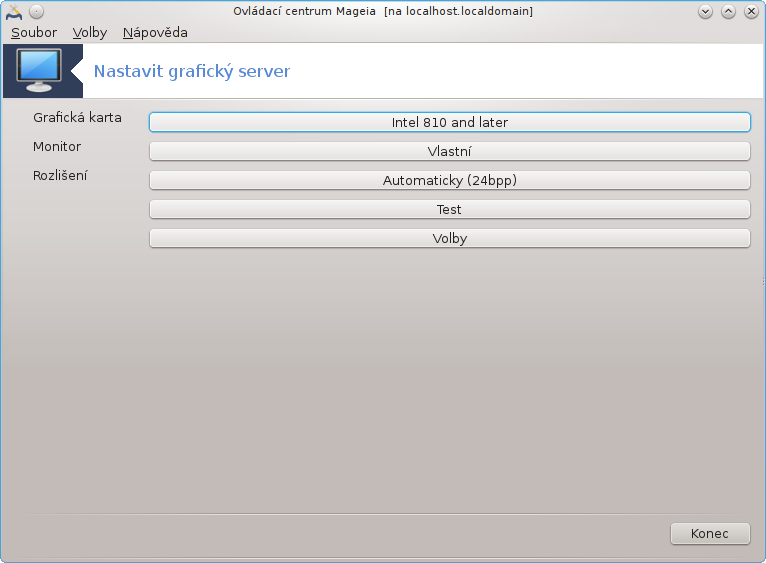Click the round pin button in title bar
766x563 pixels.
[x=37, y=11]
